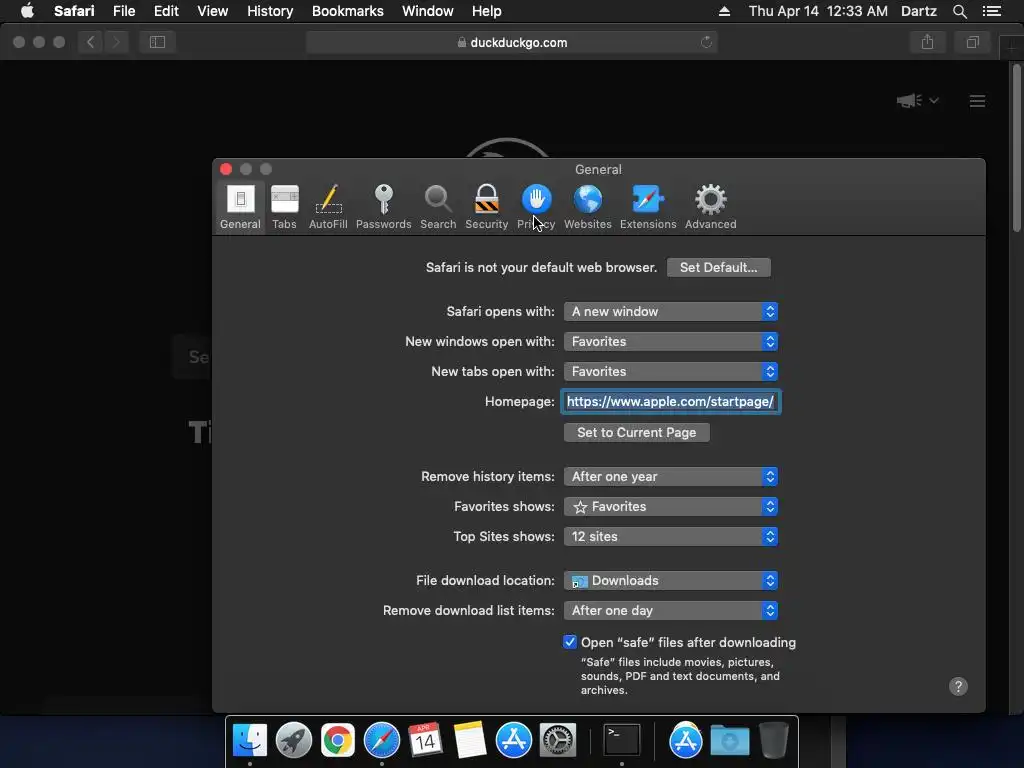Open the History menu

coord(270,11)
